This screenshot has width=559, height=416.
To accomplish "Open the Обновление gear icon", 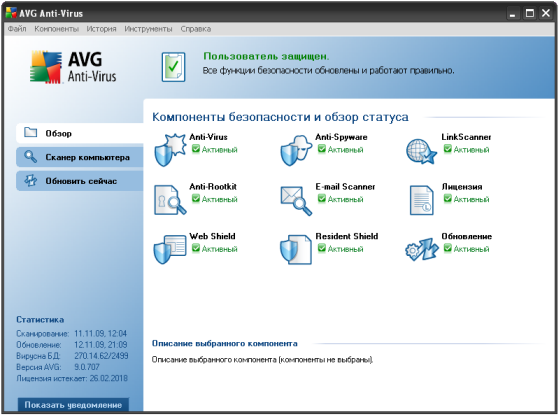I will 422,249.
